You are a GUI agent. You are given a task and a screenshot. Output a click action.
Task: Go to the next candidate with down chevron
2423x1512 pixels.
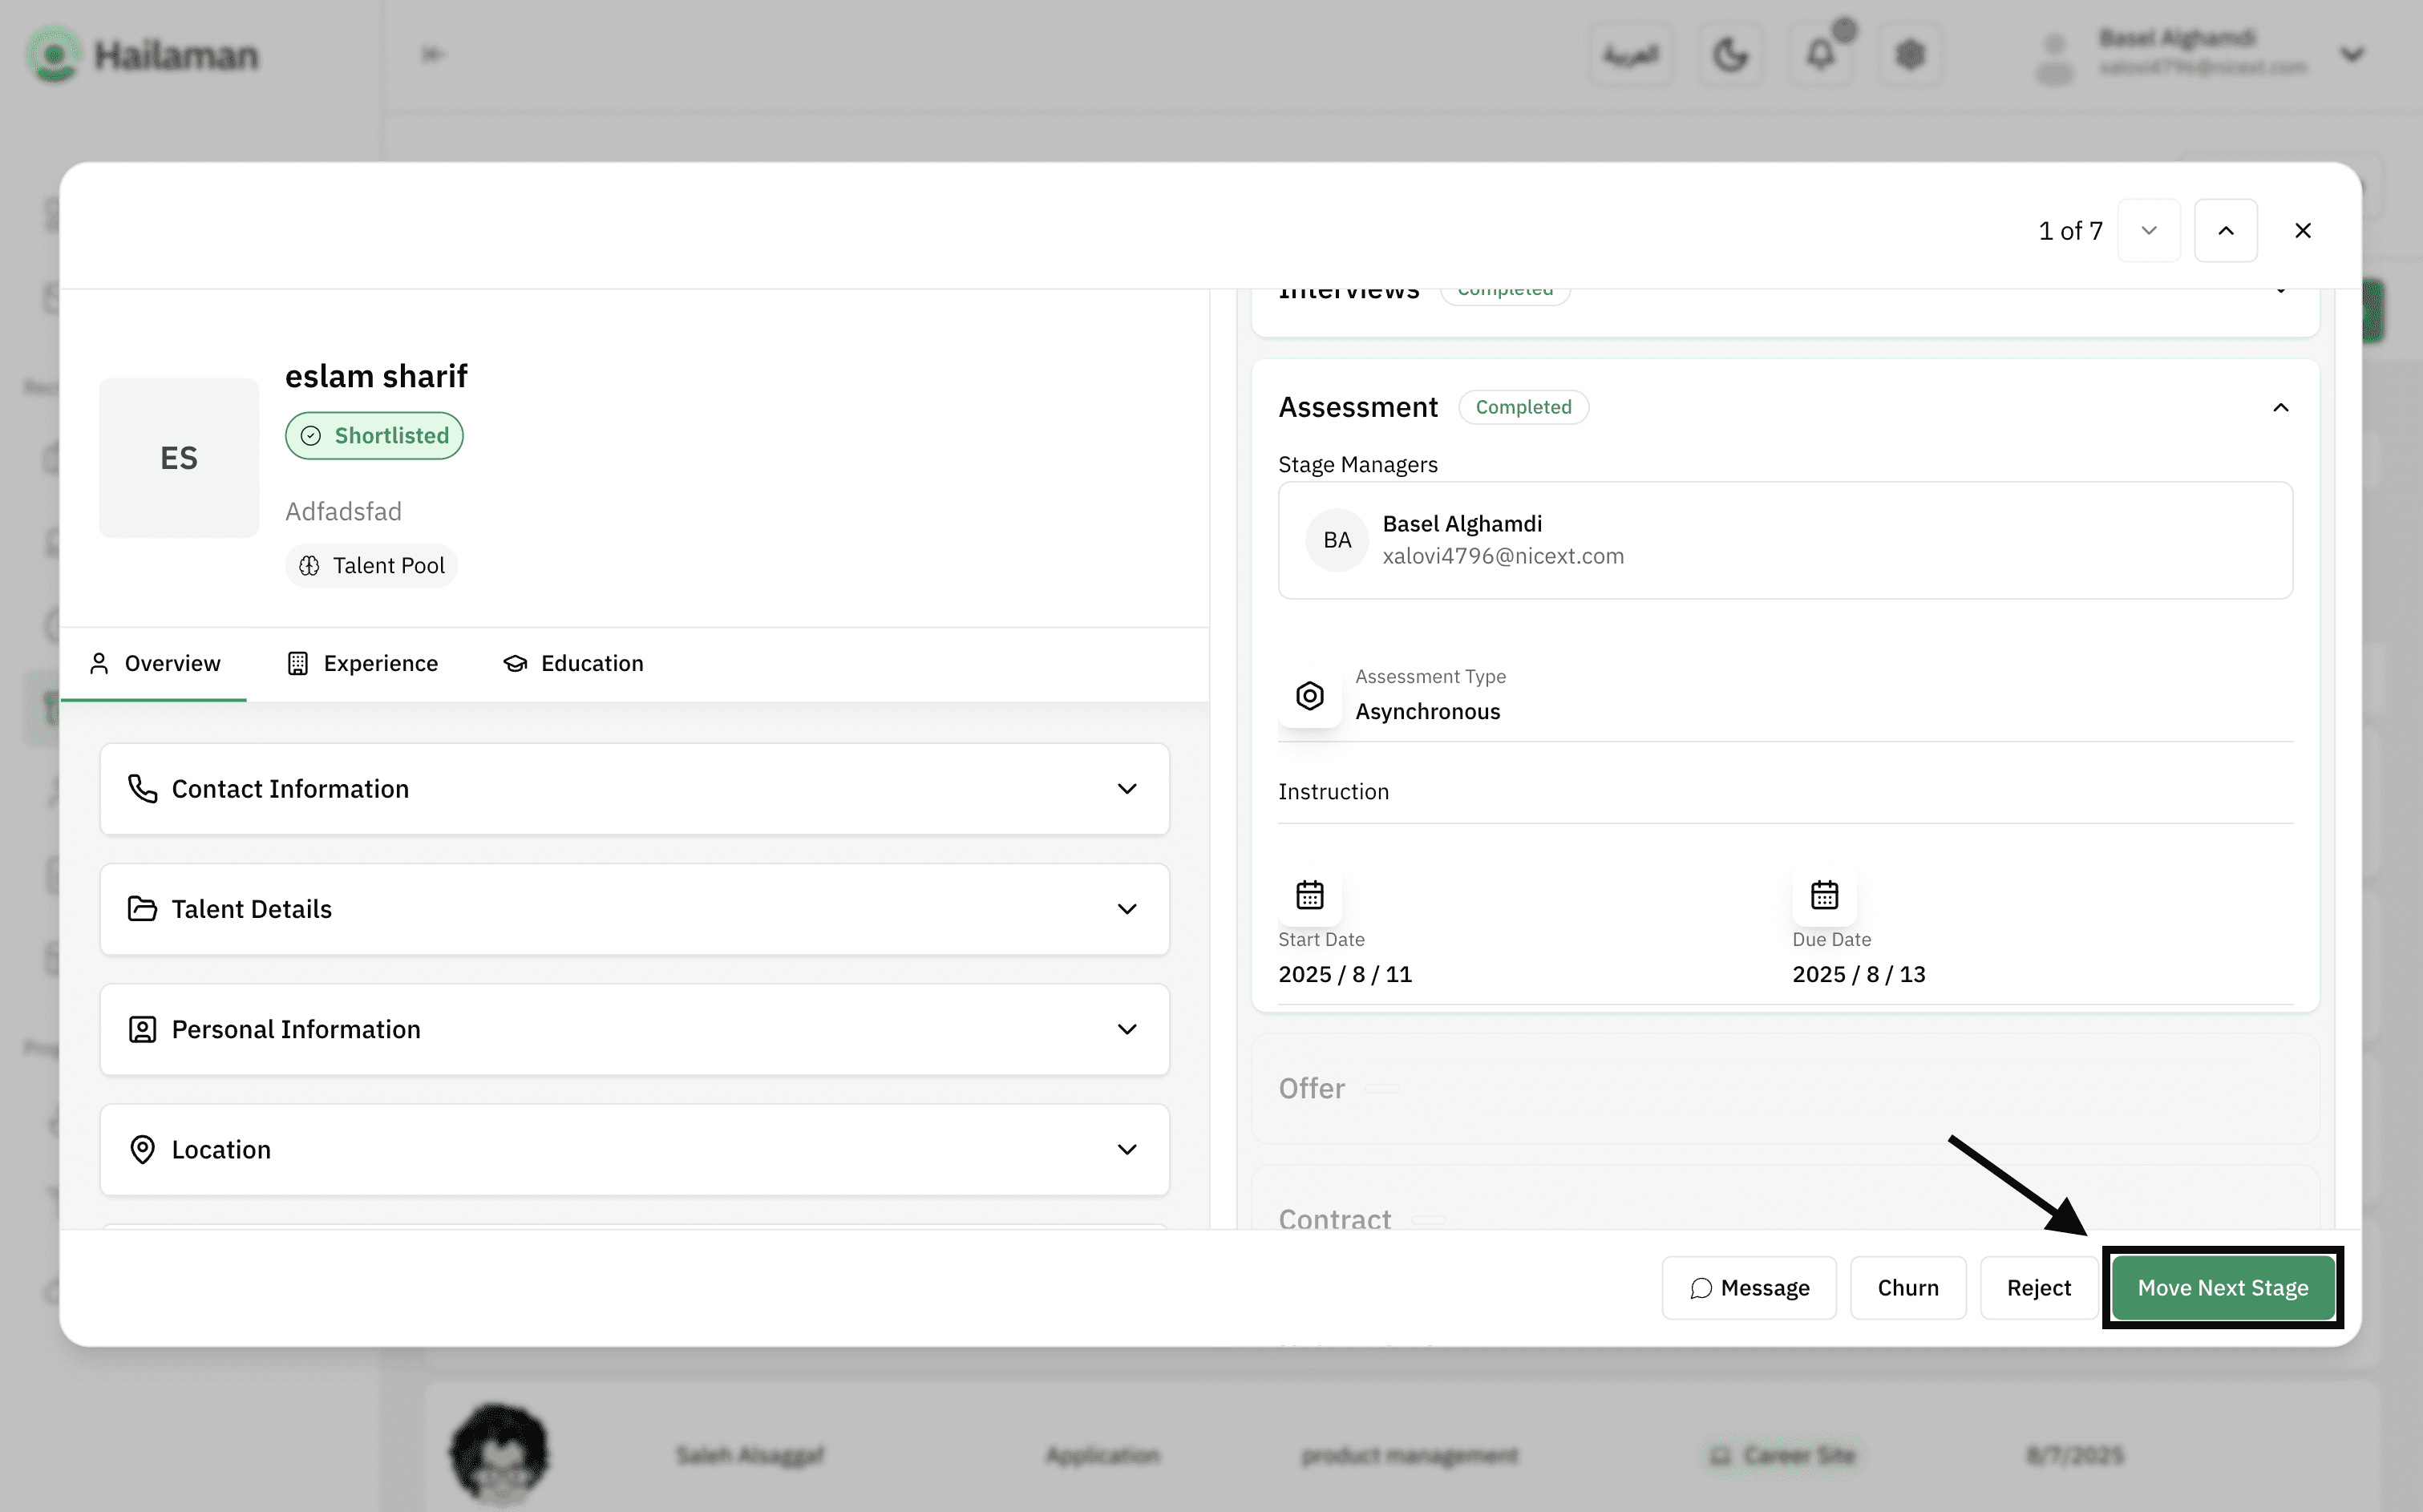(2149, 231)
